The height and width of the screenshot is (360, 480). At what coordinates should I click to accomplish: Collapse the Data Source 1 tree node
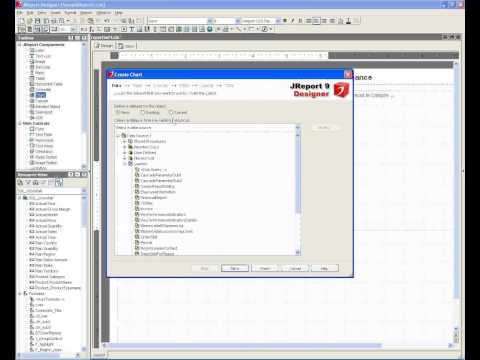click(x=118, y=136)
